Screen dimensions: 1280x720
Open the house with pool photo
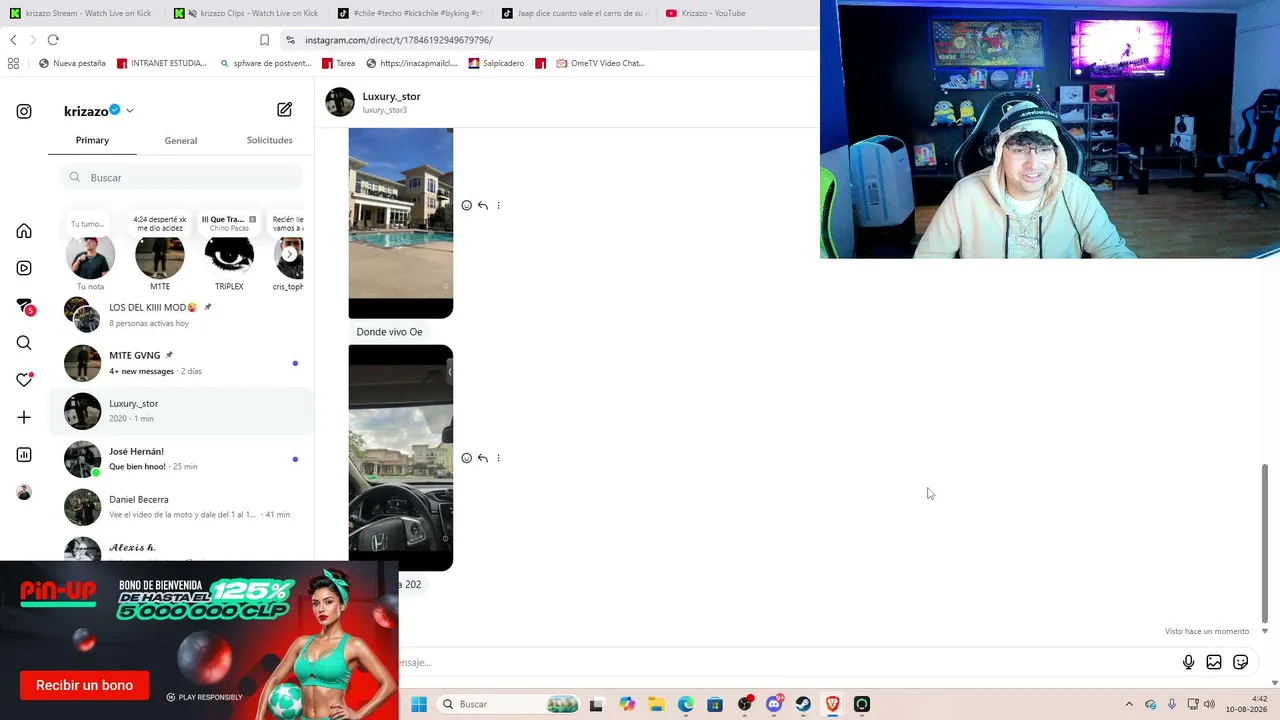[x=401, y=223]
